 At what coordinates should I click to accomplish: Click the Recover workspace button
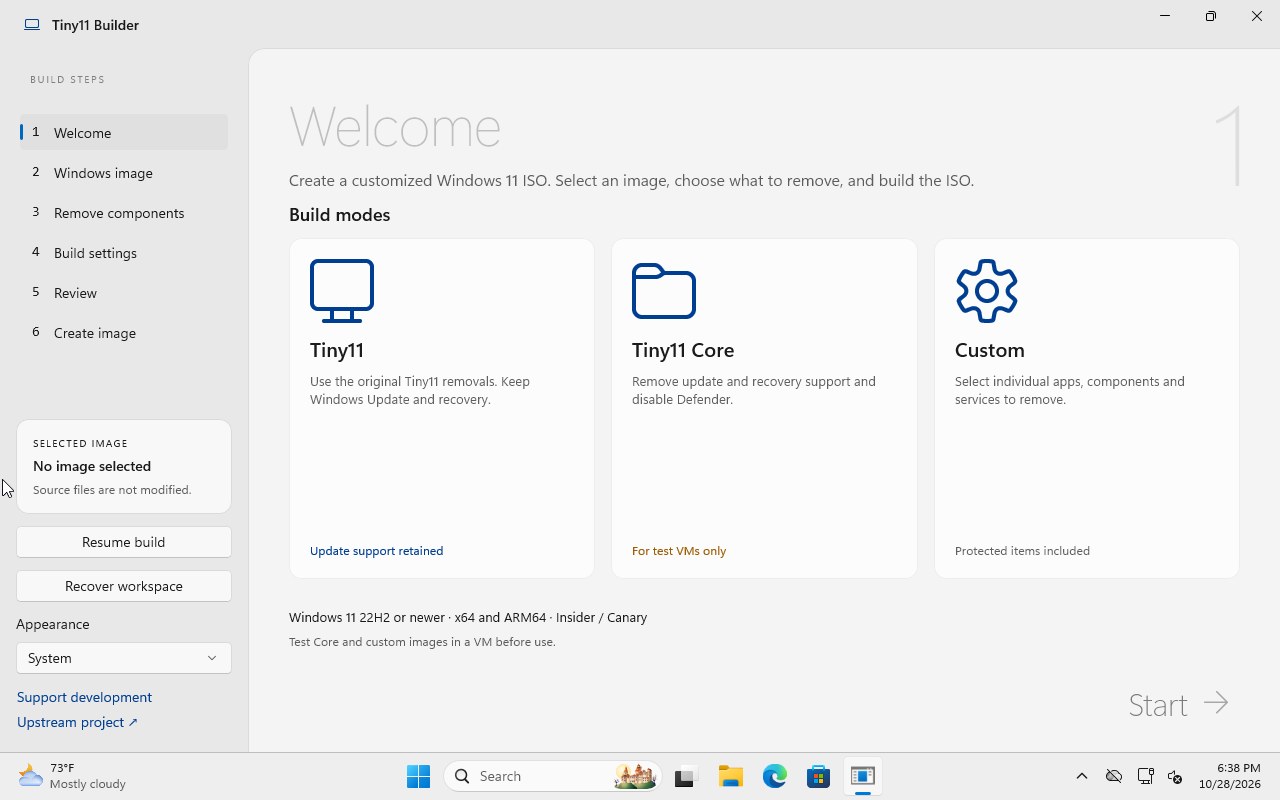click(x=124, y=586)
